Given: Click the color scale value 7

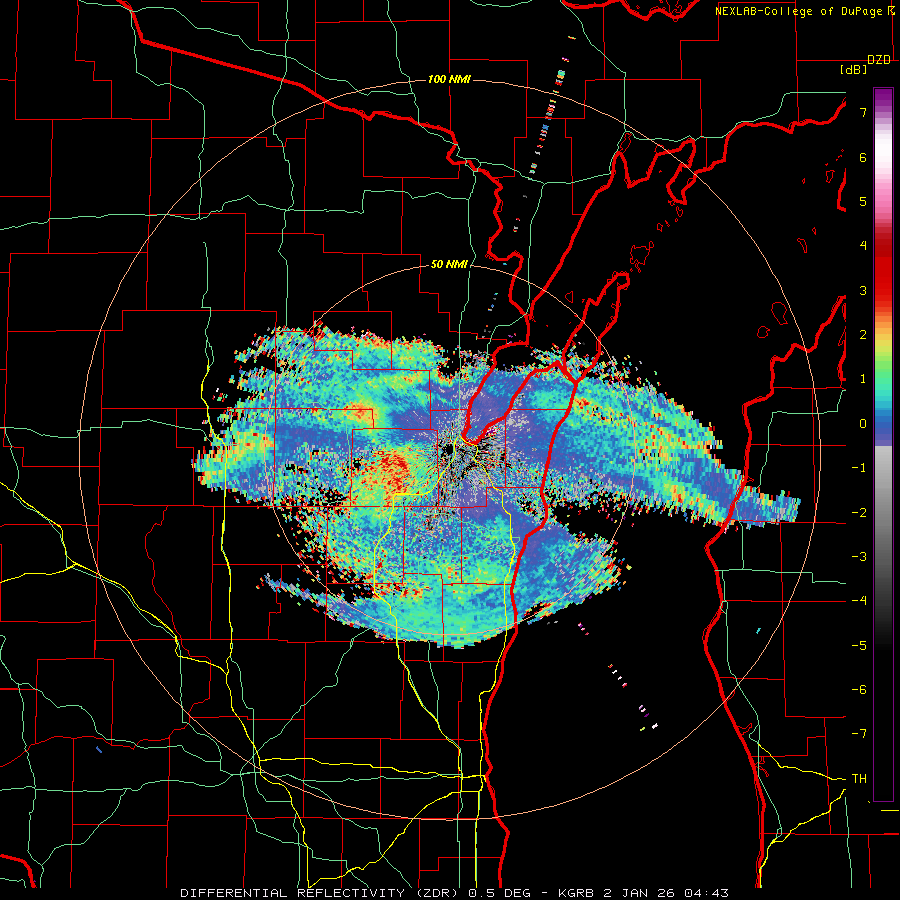Looking at the screenshot, I should pos(863,112).
